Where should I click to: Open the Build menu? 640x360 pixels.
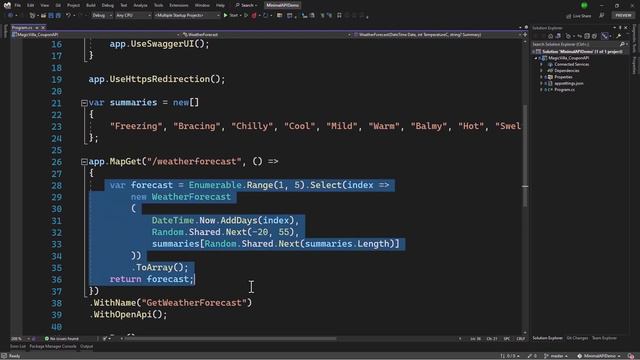click(91, 5)
